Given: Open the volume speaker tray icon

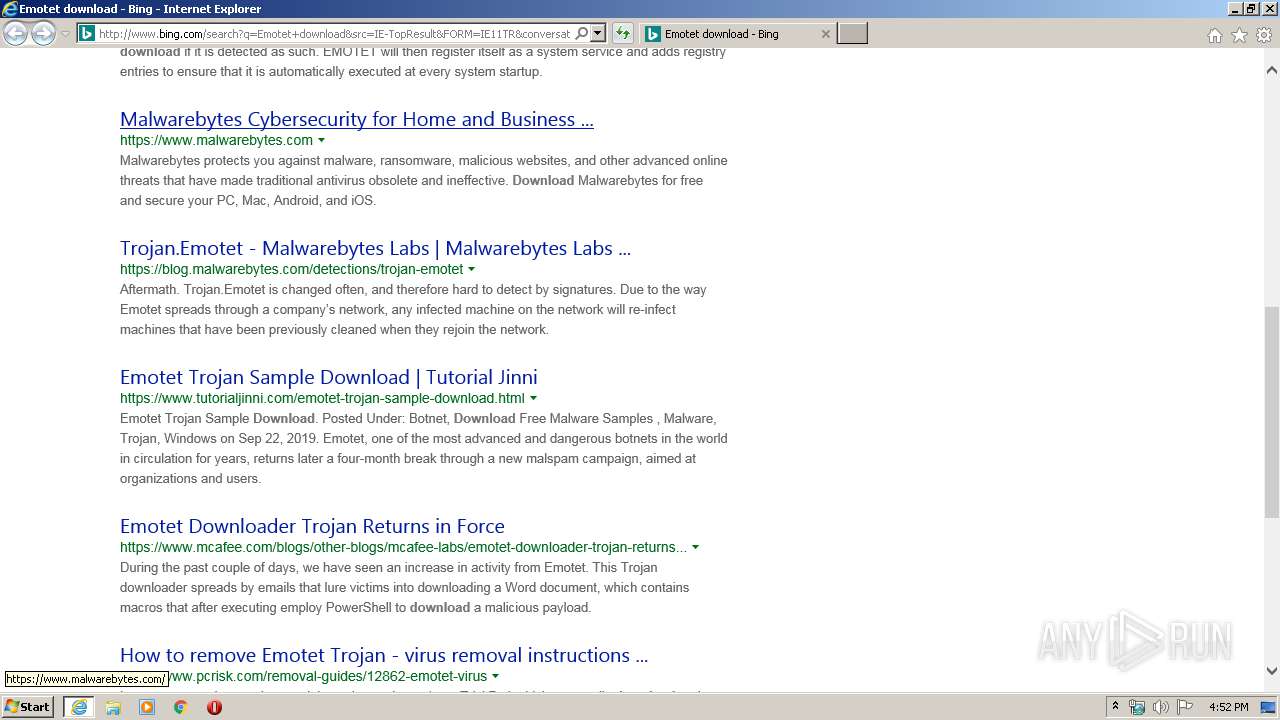Looking at the screenshot, I should [x=1161, y=707].
